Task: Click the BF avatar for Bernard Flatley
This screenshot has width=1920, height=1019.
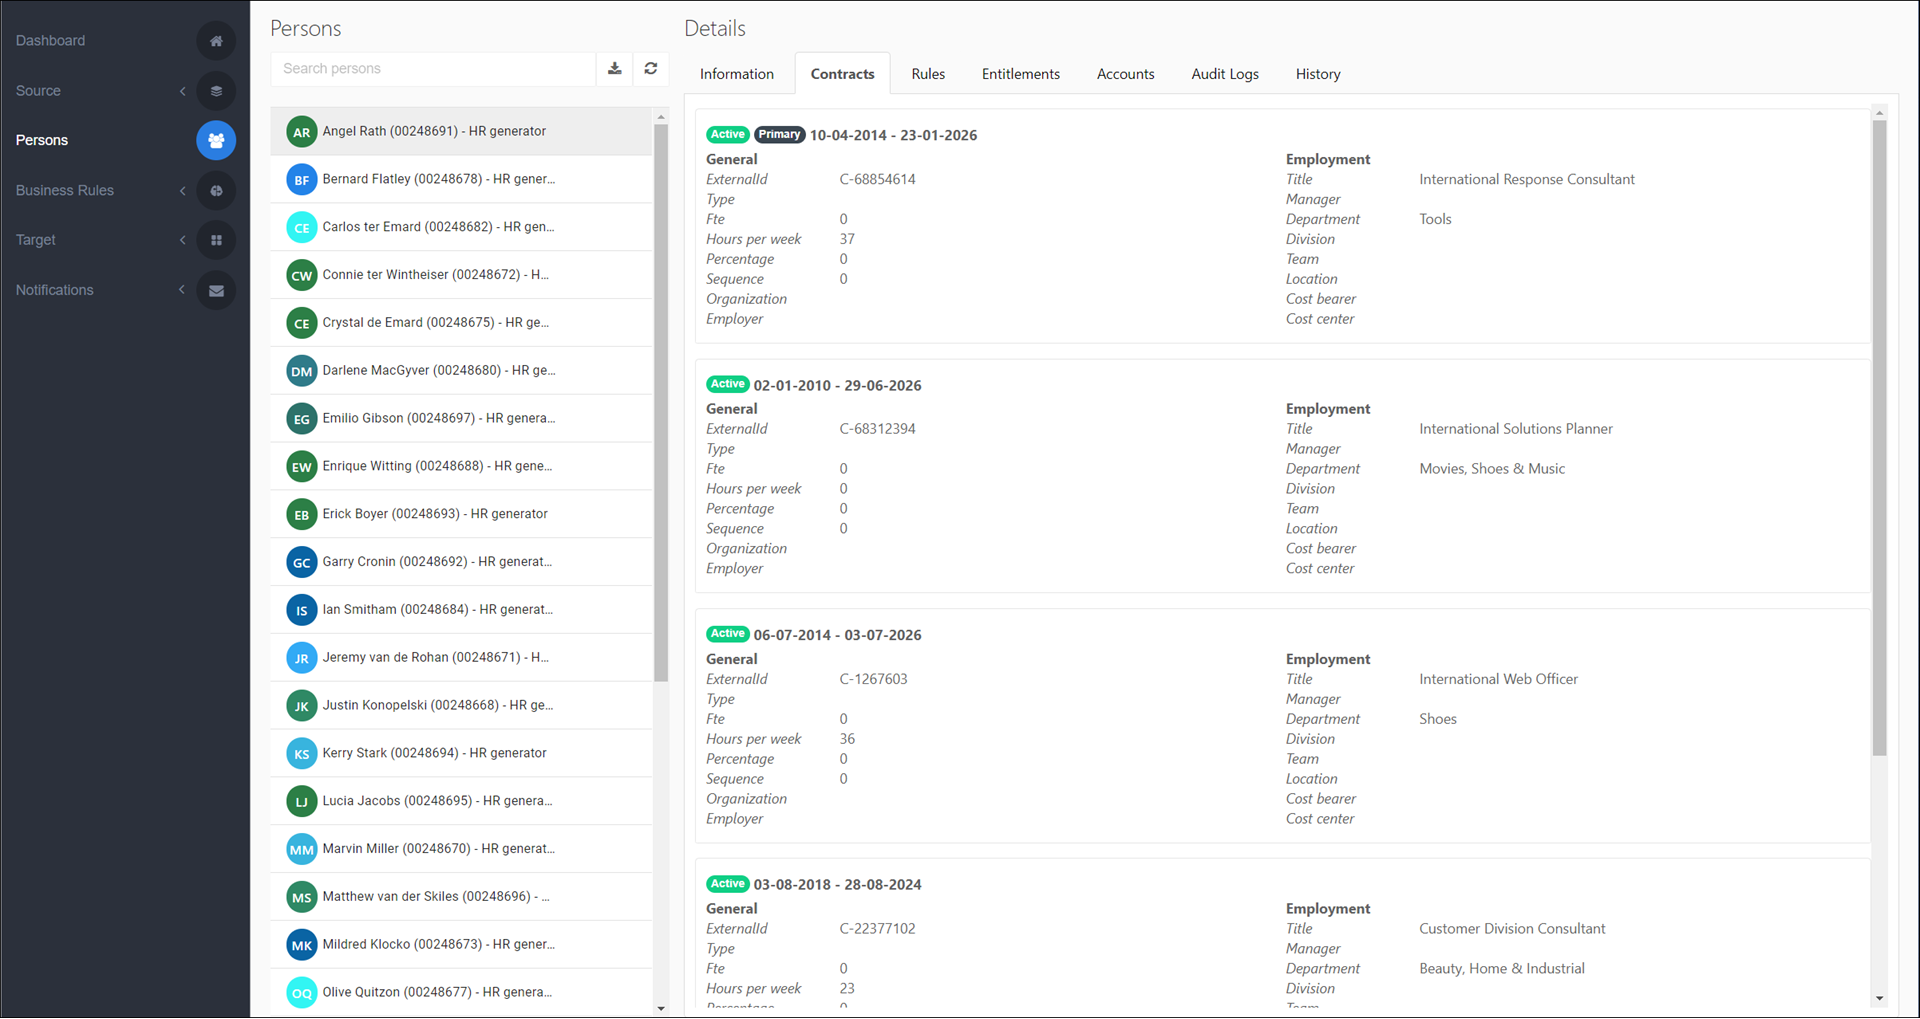Action: pos(301,180)
